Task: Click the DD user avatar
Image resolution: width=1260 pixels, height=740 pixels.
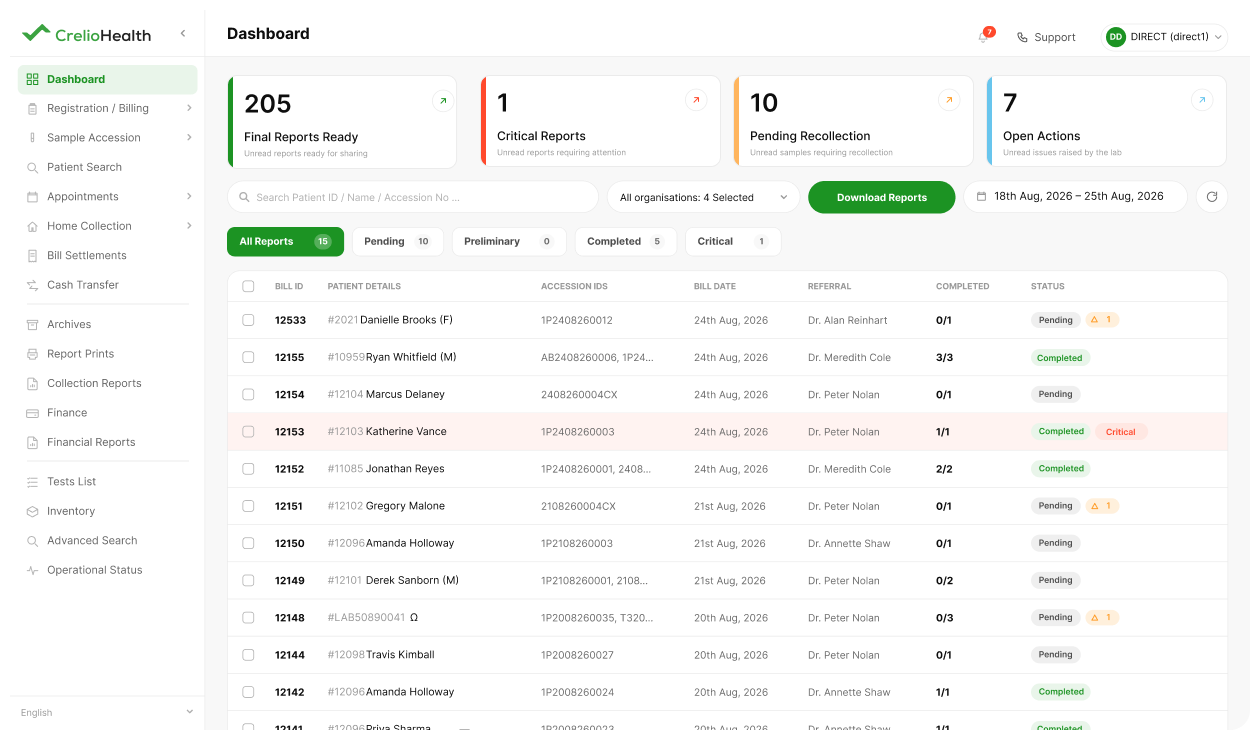Action: pyautogui.click(x=1116, y=37)
